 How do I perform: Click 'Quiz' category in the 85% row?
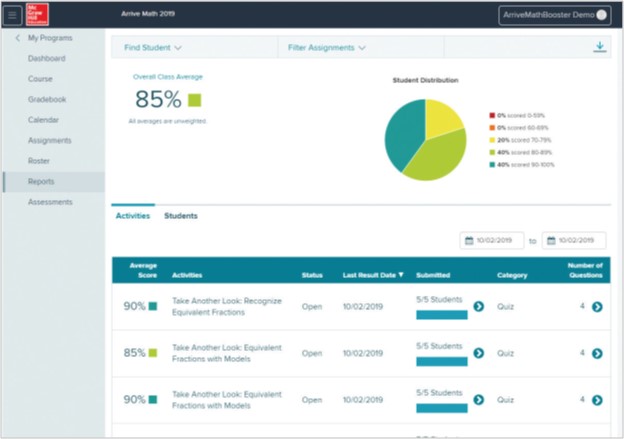tap(505, 353)
